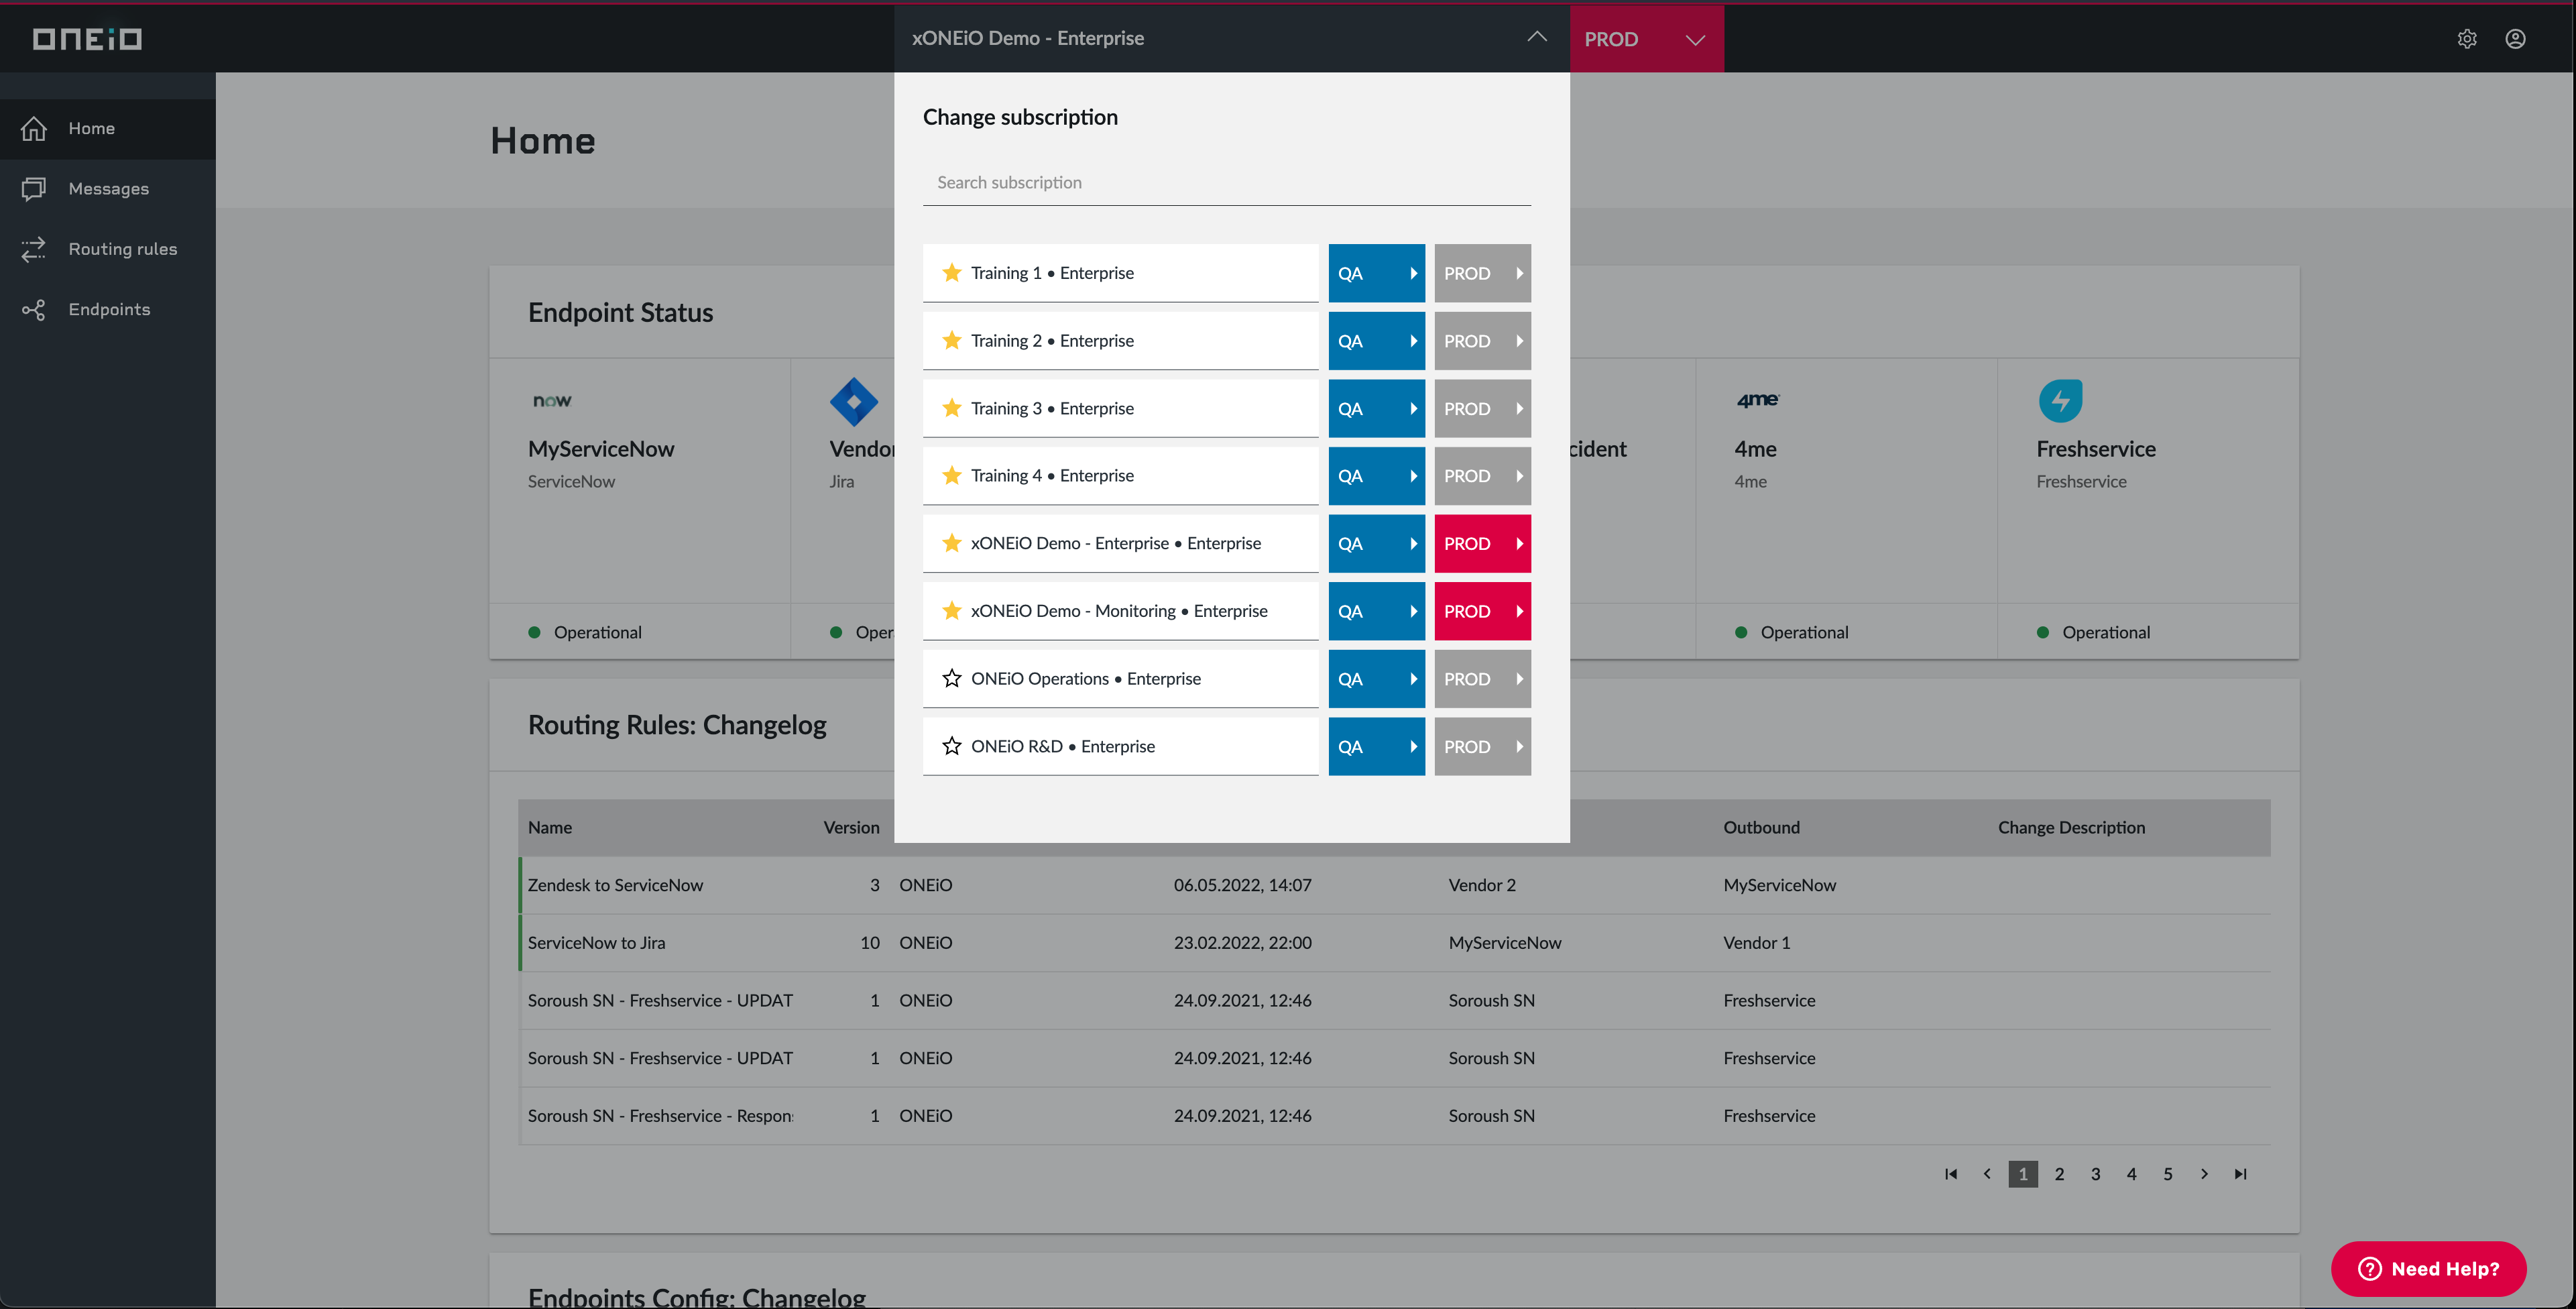The height and width of the screenshot is (1309, 2576).
Task: Toggle star for xONEiO Demo - Monitoring
Action: (951, 610)
